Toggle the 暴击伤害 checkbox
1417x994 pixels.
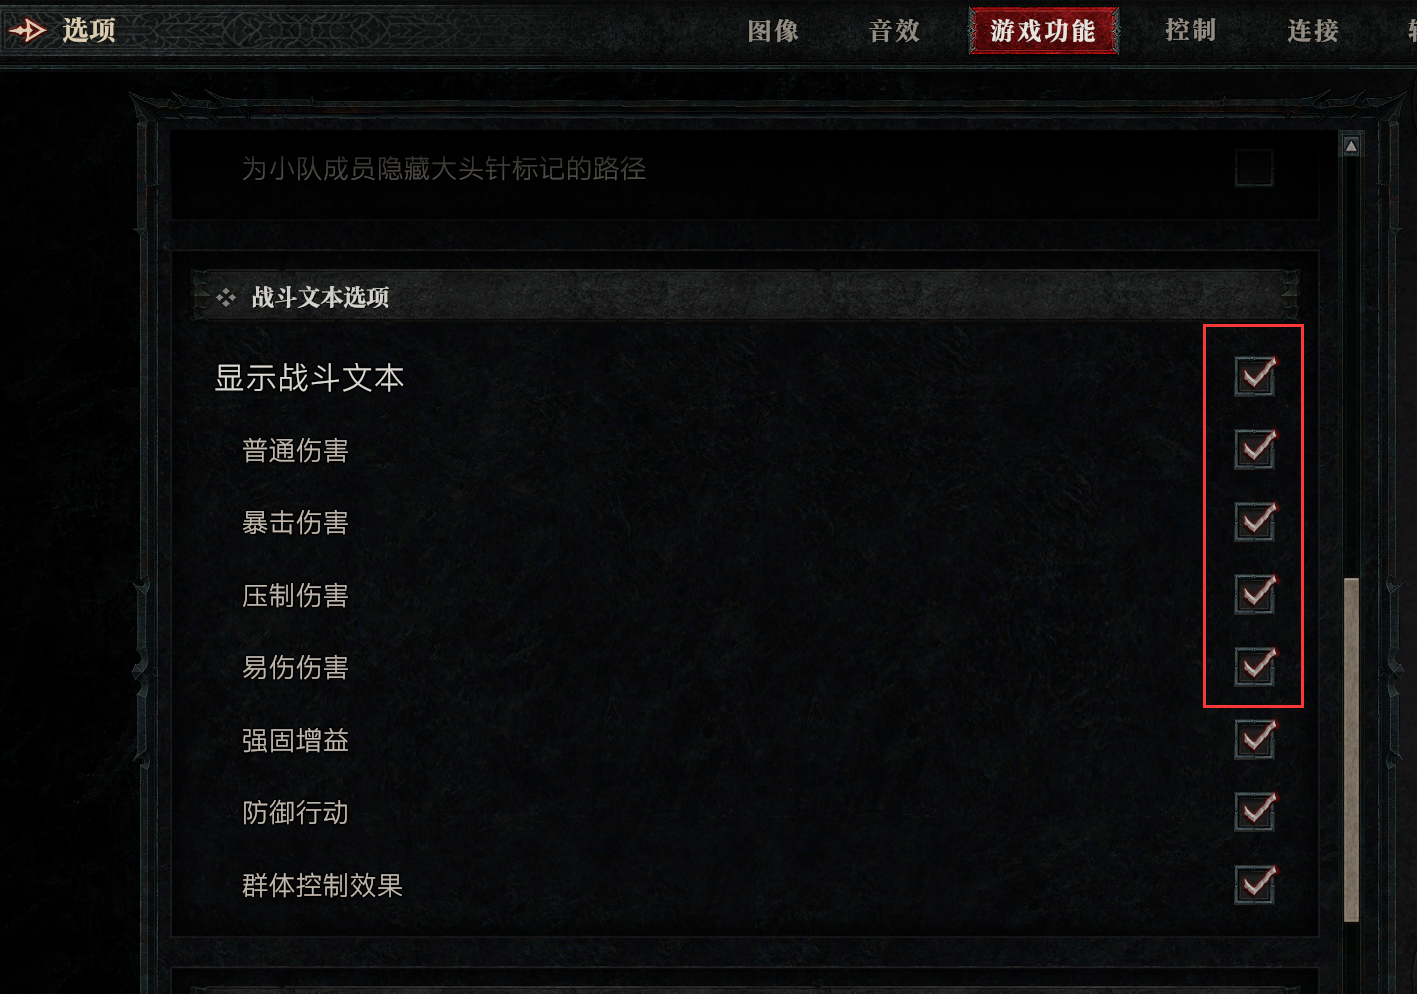[1254, 521]
